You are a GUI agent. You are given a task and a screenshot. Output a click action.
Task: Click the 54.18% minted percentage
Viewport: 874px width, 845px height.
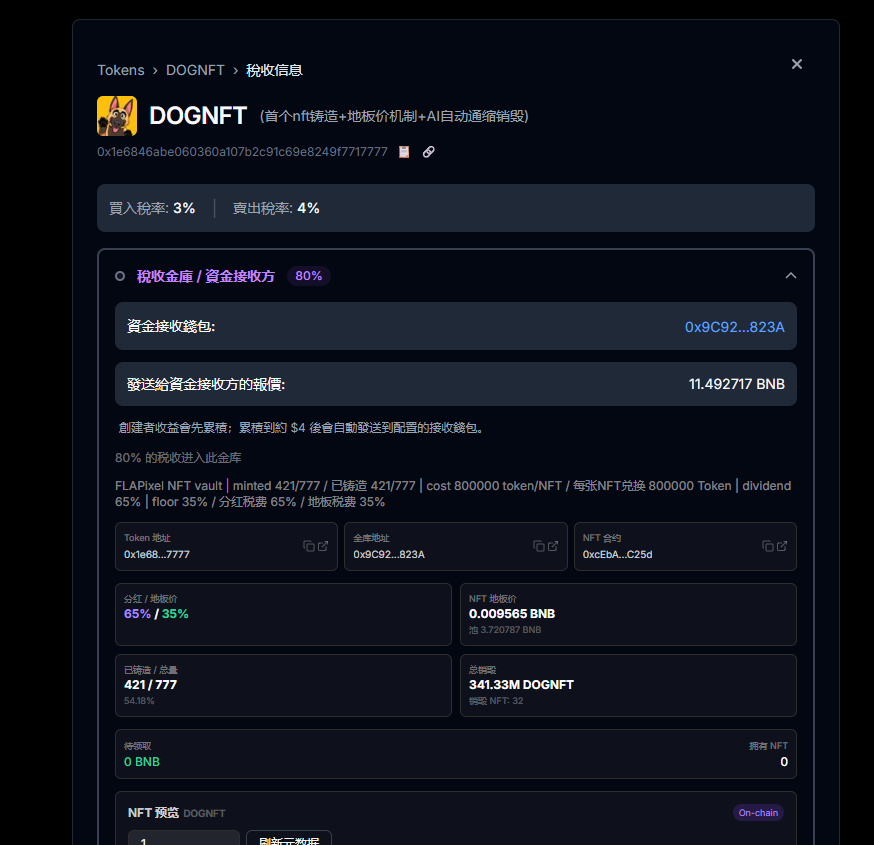click(x=139, y=701)
